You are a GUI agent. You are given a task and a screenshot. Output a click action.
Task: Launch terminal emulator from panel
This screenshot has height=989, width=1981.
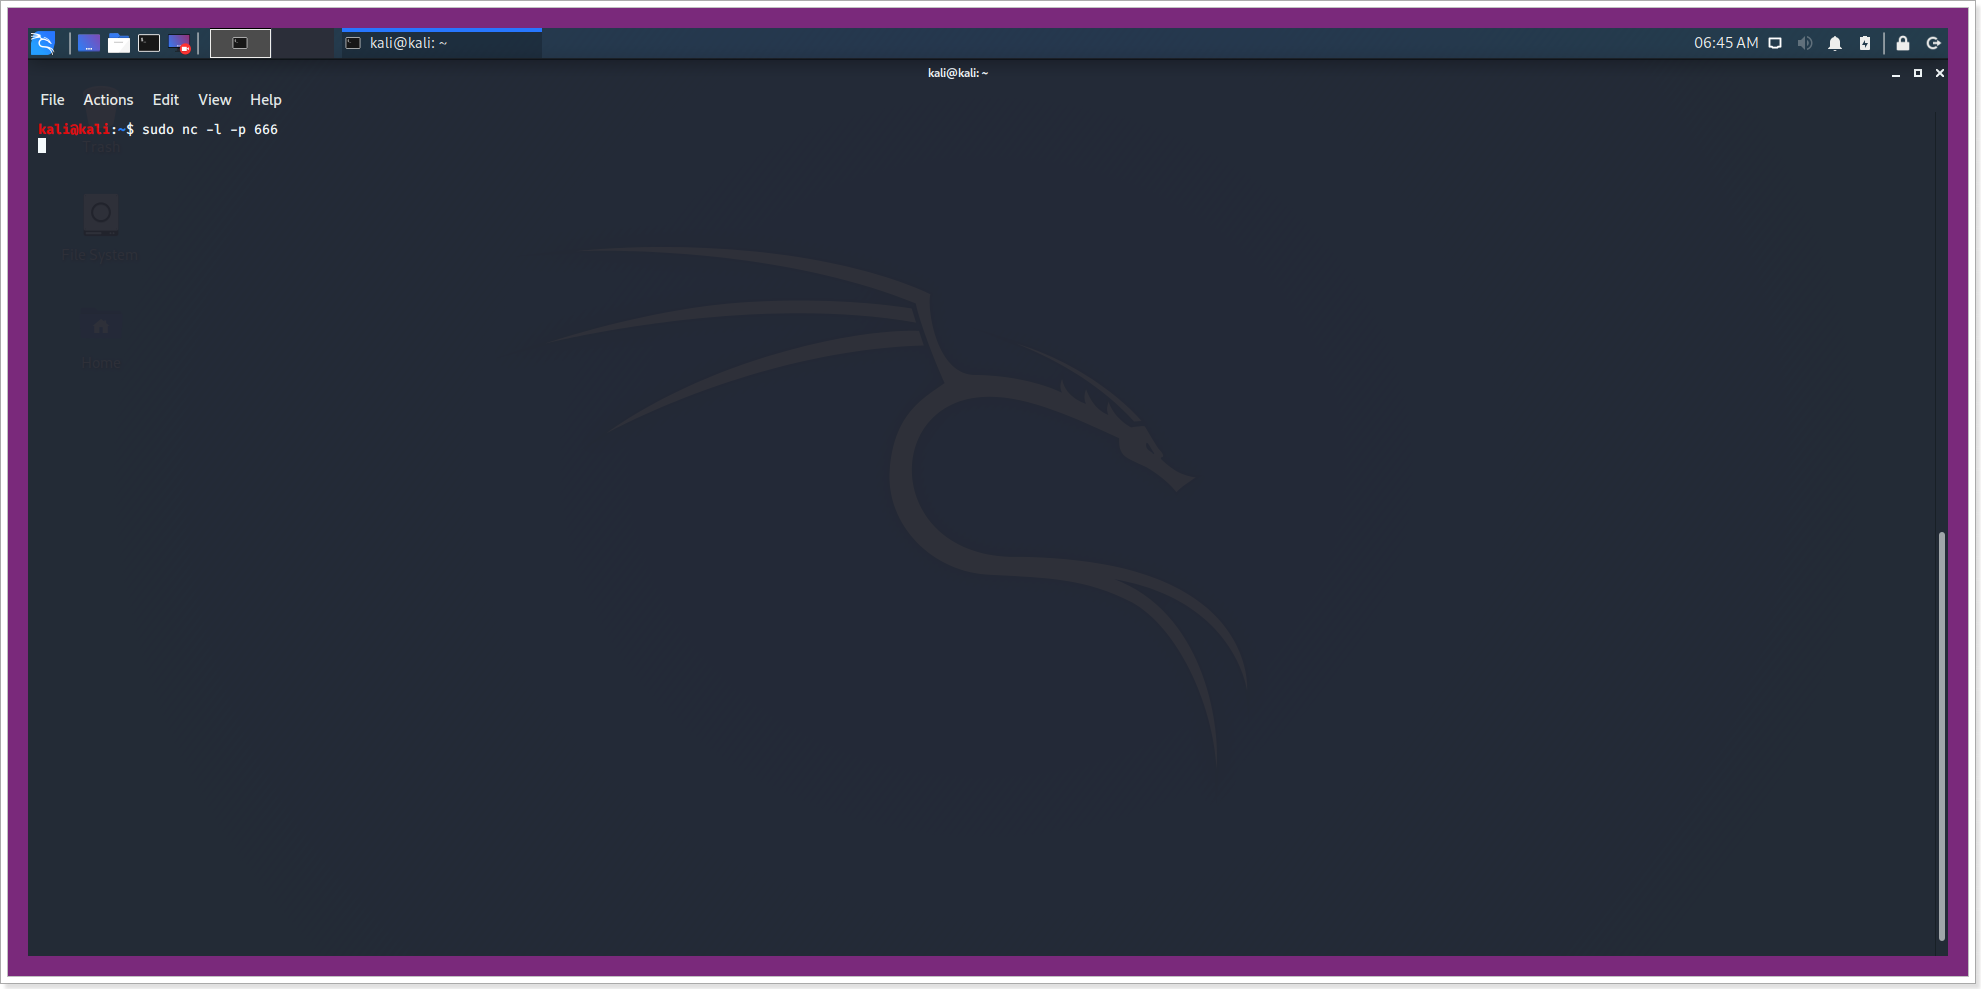(149, 43)
